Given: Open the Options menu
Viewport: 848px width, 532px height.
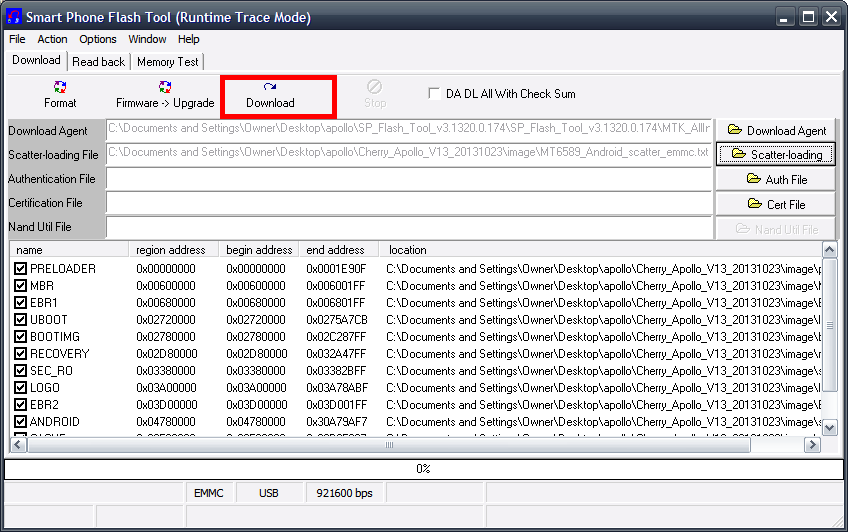Looking at the screenshot, I should tap(98, 39).
